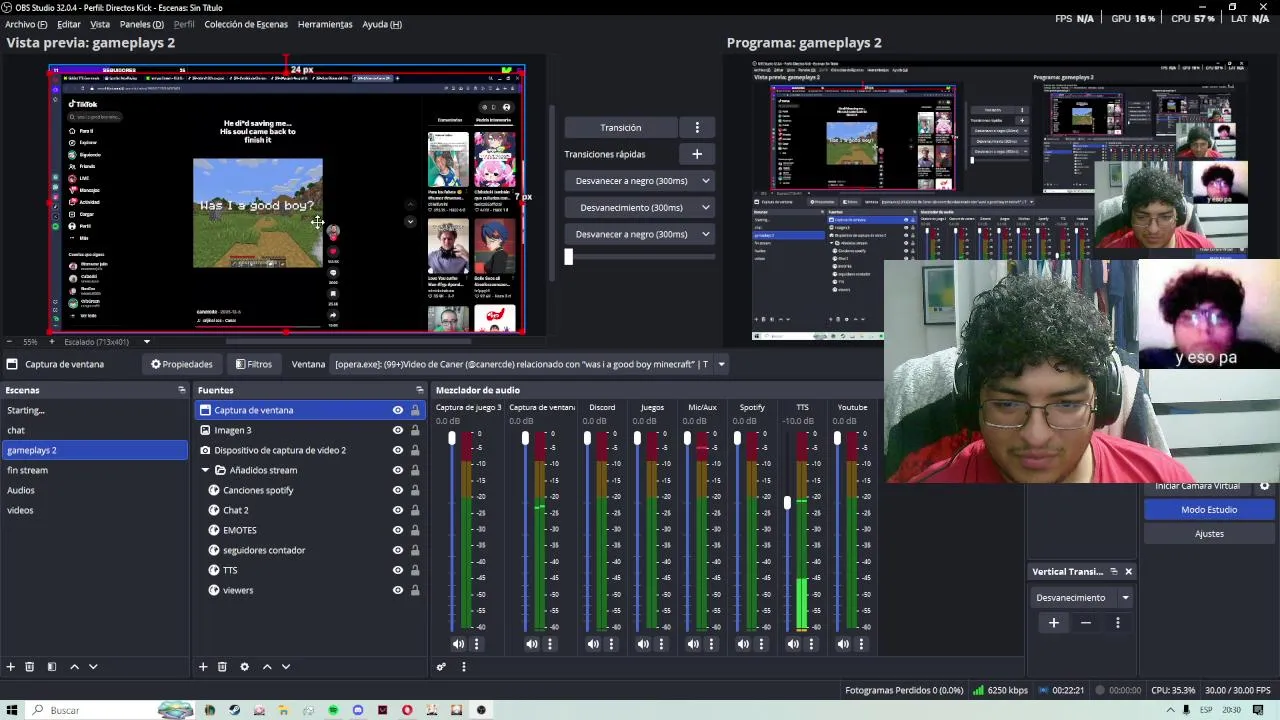Open the Vista menu
The width and height of the screenshot is (1280, 720).
100,24
